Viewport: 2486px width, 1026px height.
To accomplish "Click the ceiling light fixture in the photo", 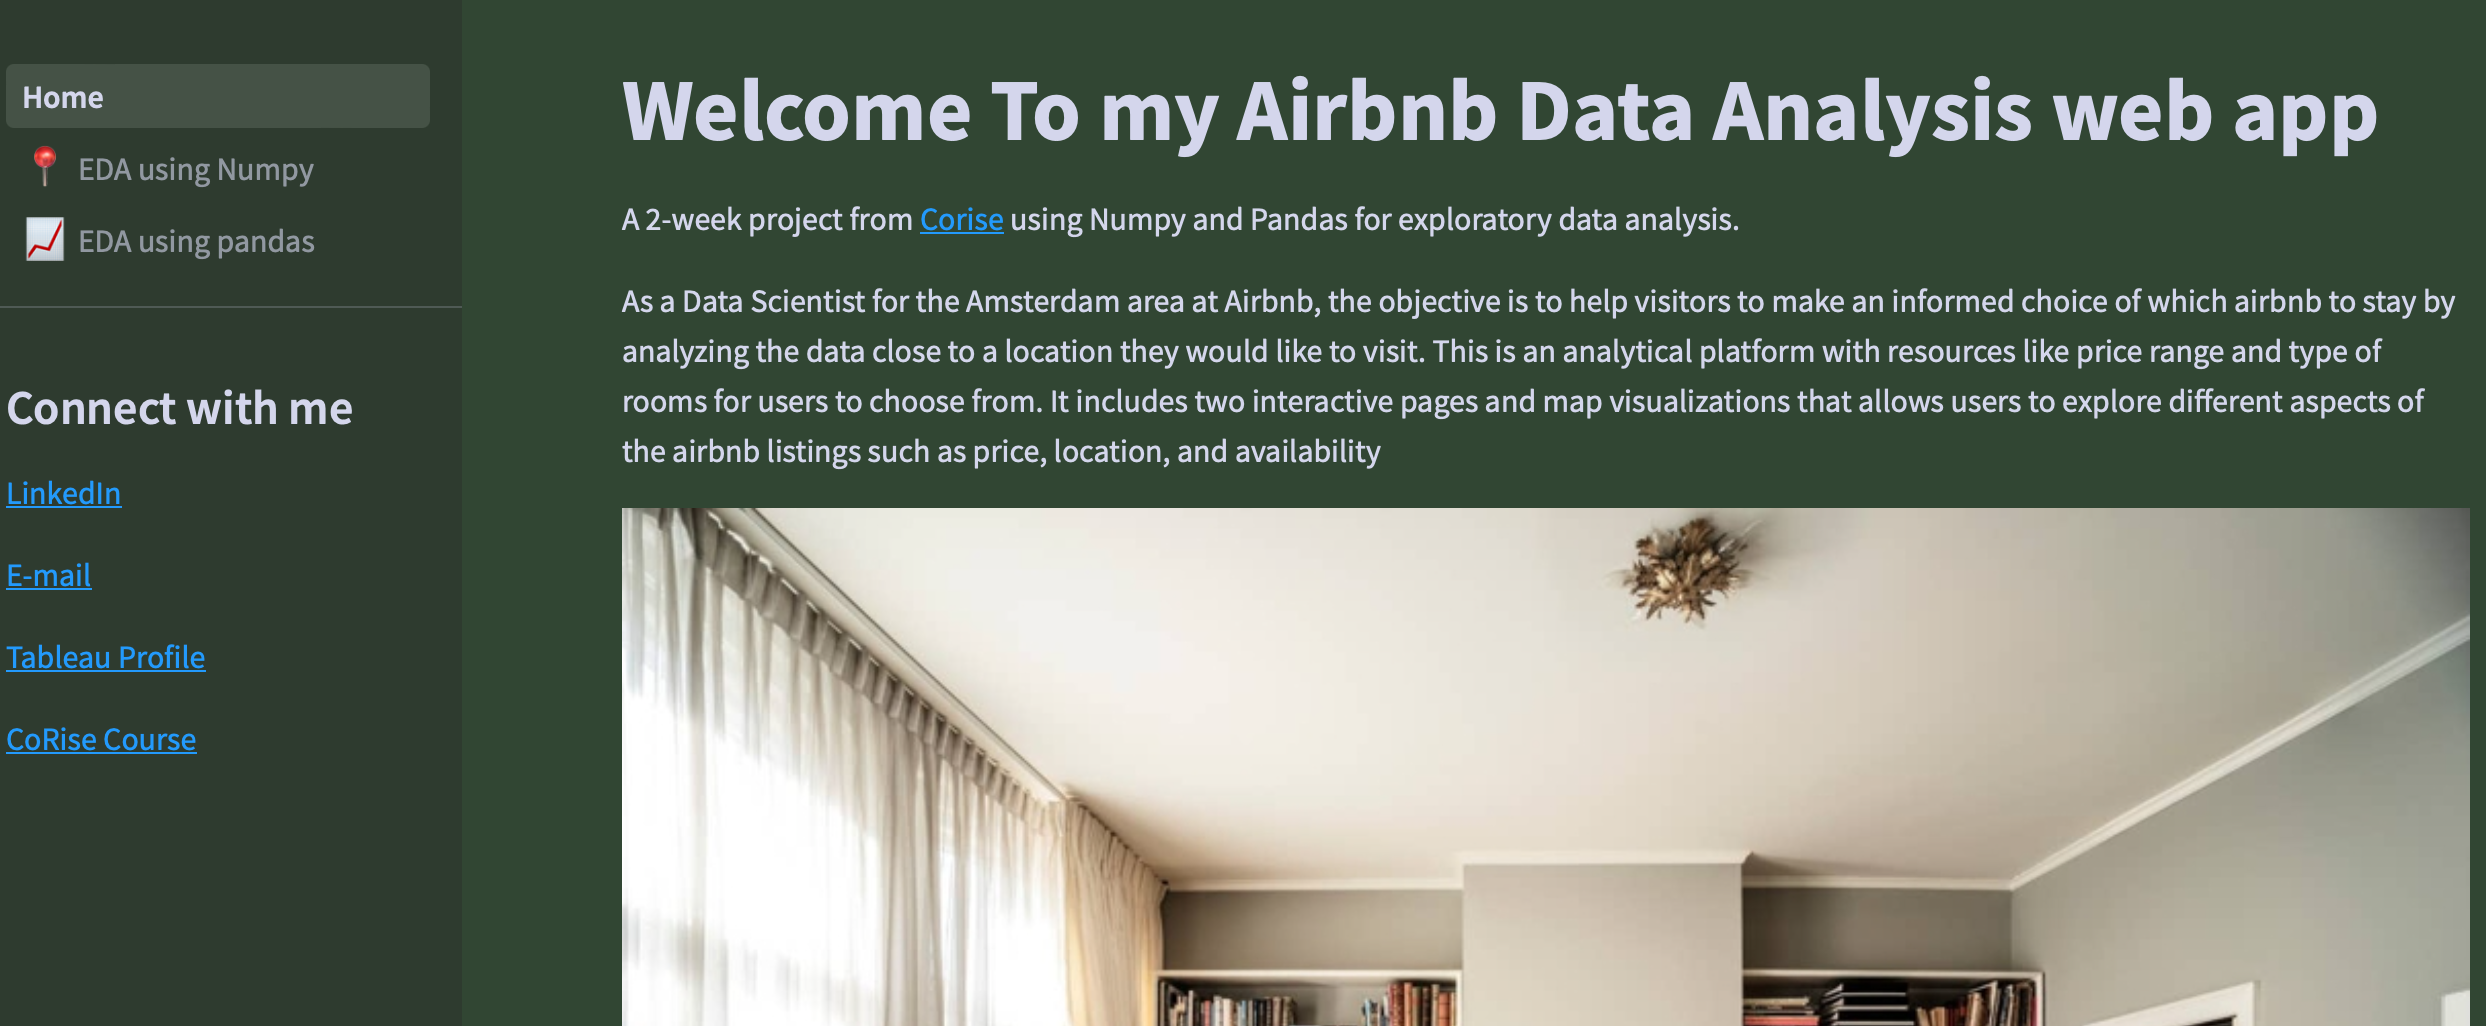I will [x=1686, y=568].
